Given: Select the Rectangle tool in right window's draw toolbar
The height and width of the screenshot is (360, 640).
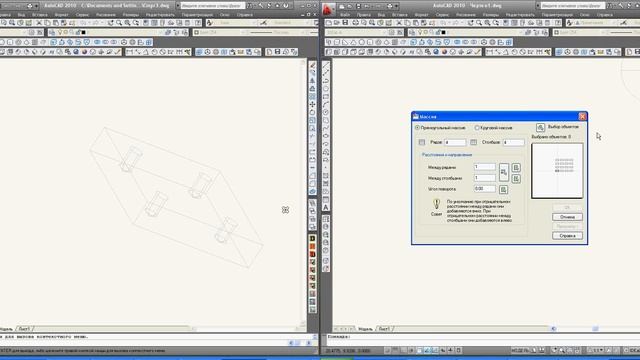Looking at the screenshot, I should pos(326,97).
